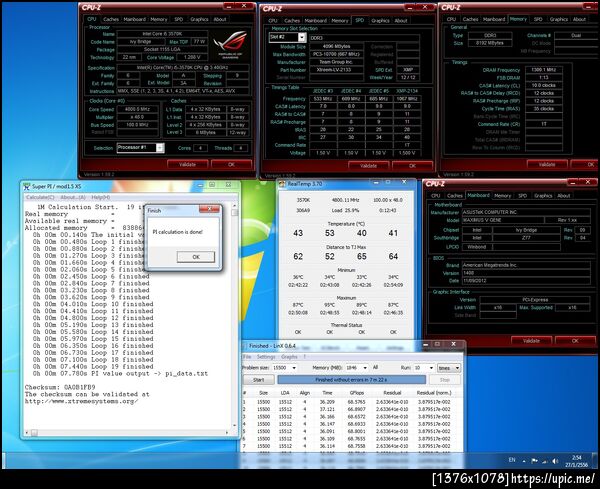Switch to Caches tab in the CPU-Z CPU window

[x=111, y=19]
